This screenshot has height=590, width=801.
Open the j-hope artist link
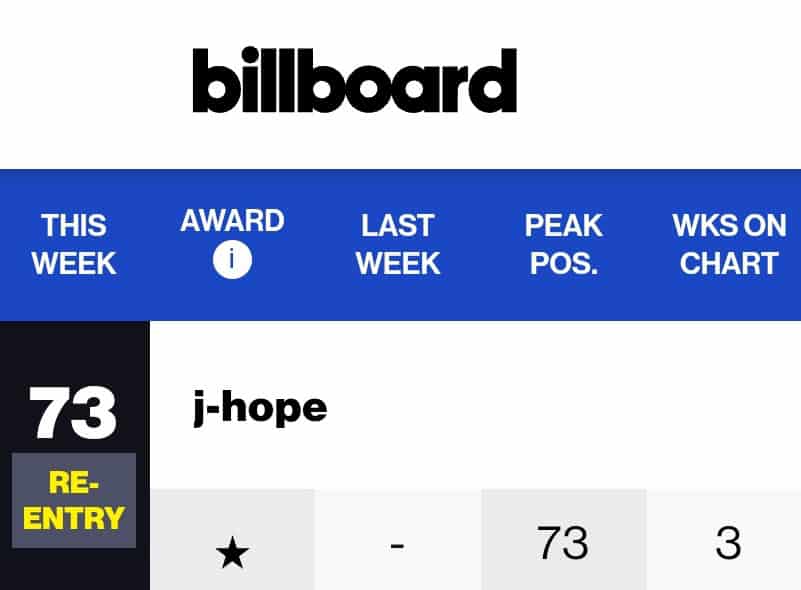tap(260, 407)
